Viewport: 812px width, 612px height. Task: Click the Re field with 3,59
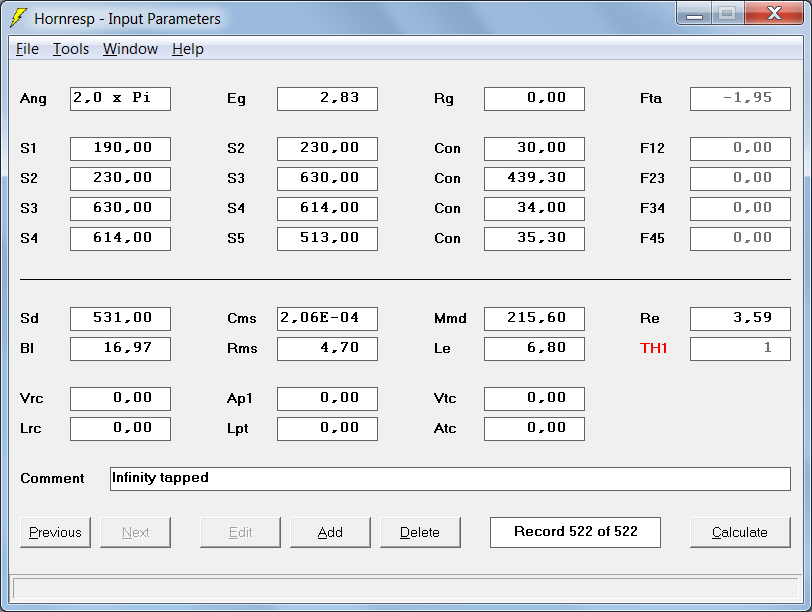[x=741, y=319]
